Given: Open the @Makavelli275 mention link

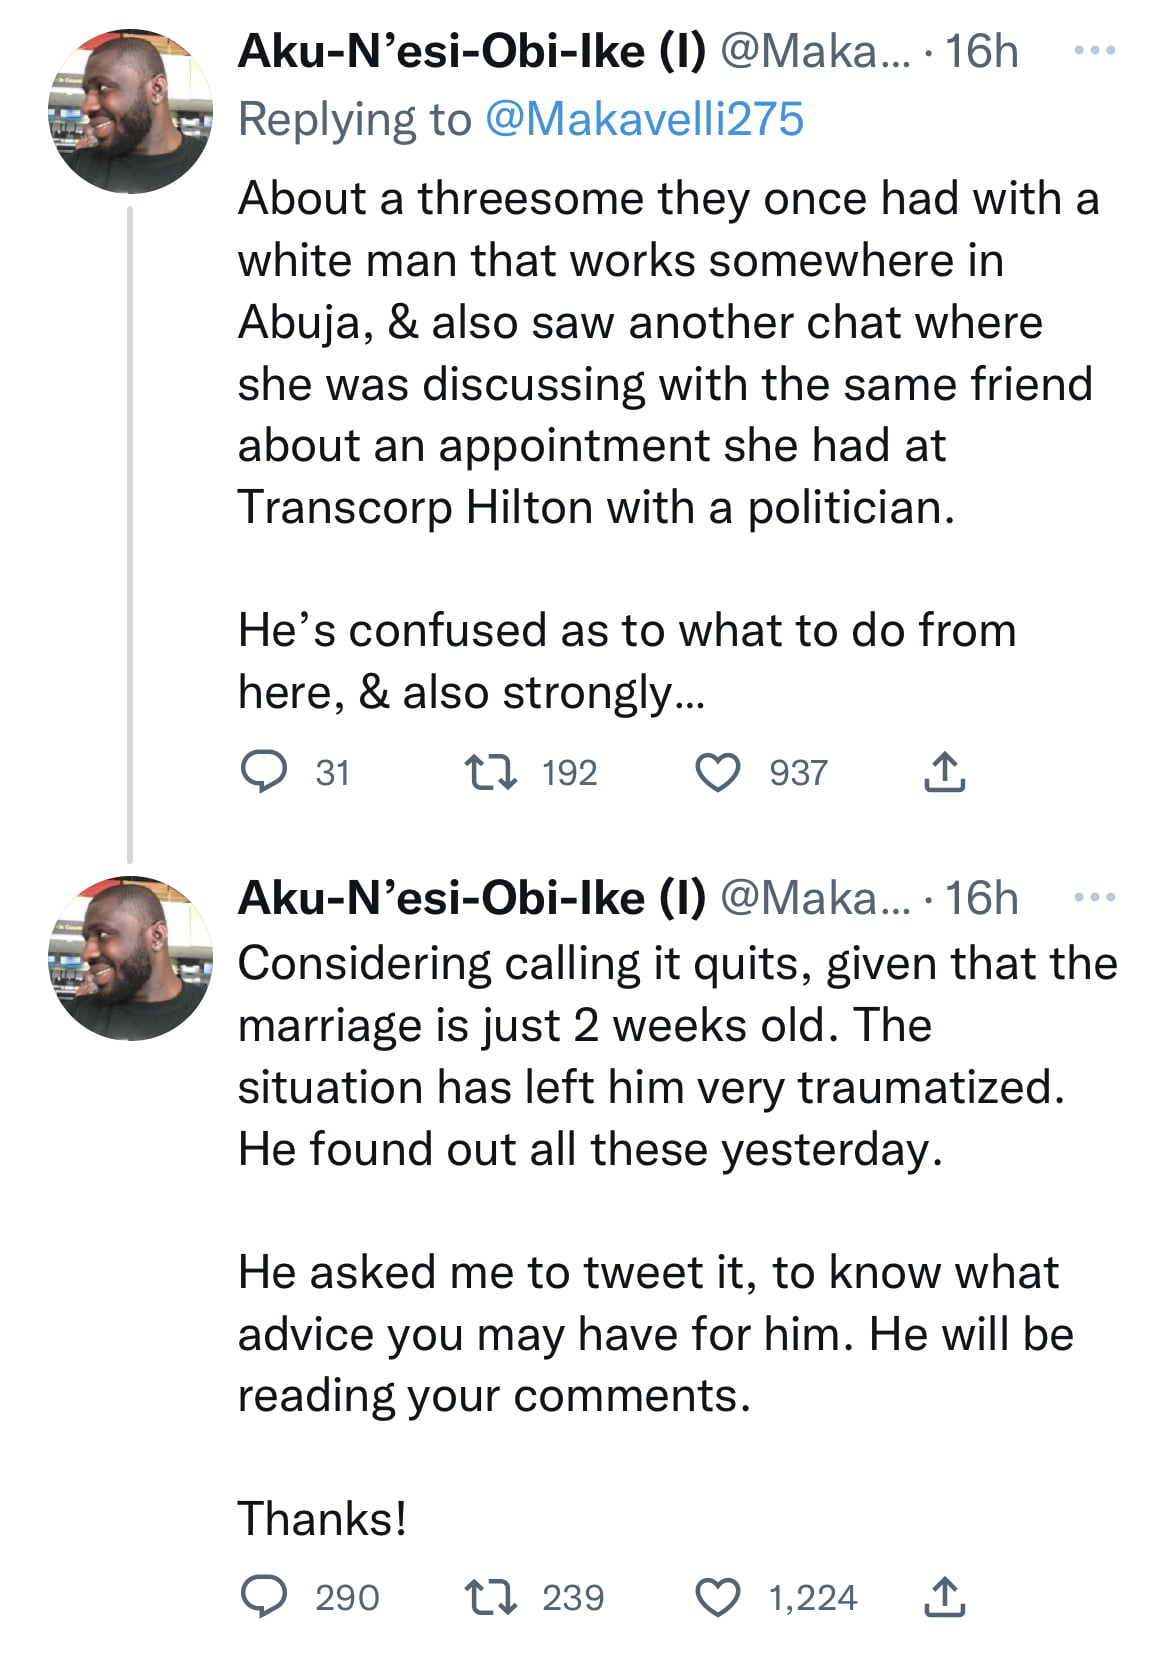Looking at the screenshot, I should click(644, 119).
